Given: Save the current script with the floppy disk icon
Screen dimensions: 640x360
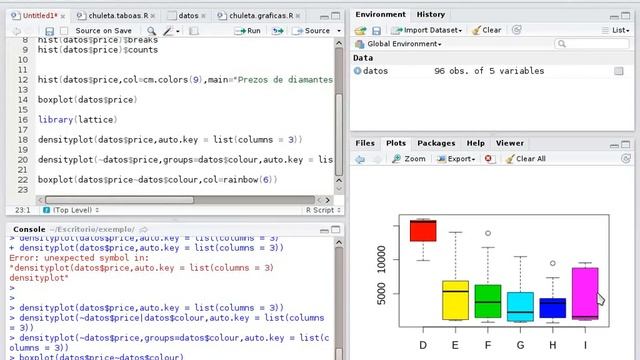Looking at the screenshot, I should [x=49, y=31].
